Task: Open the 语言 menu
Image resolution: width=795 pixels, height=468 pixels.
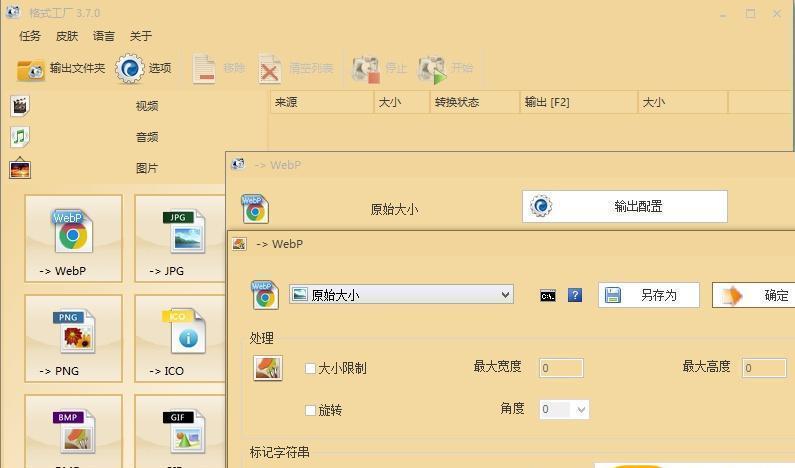Action: click(103, 36)
